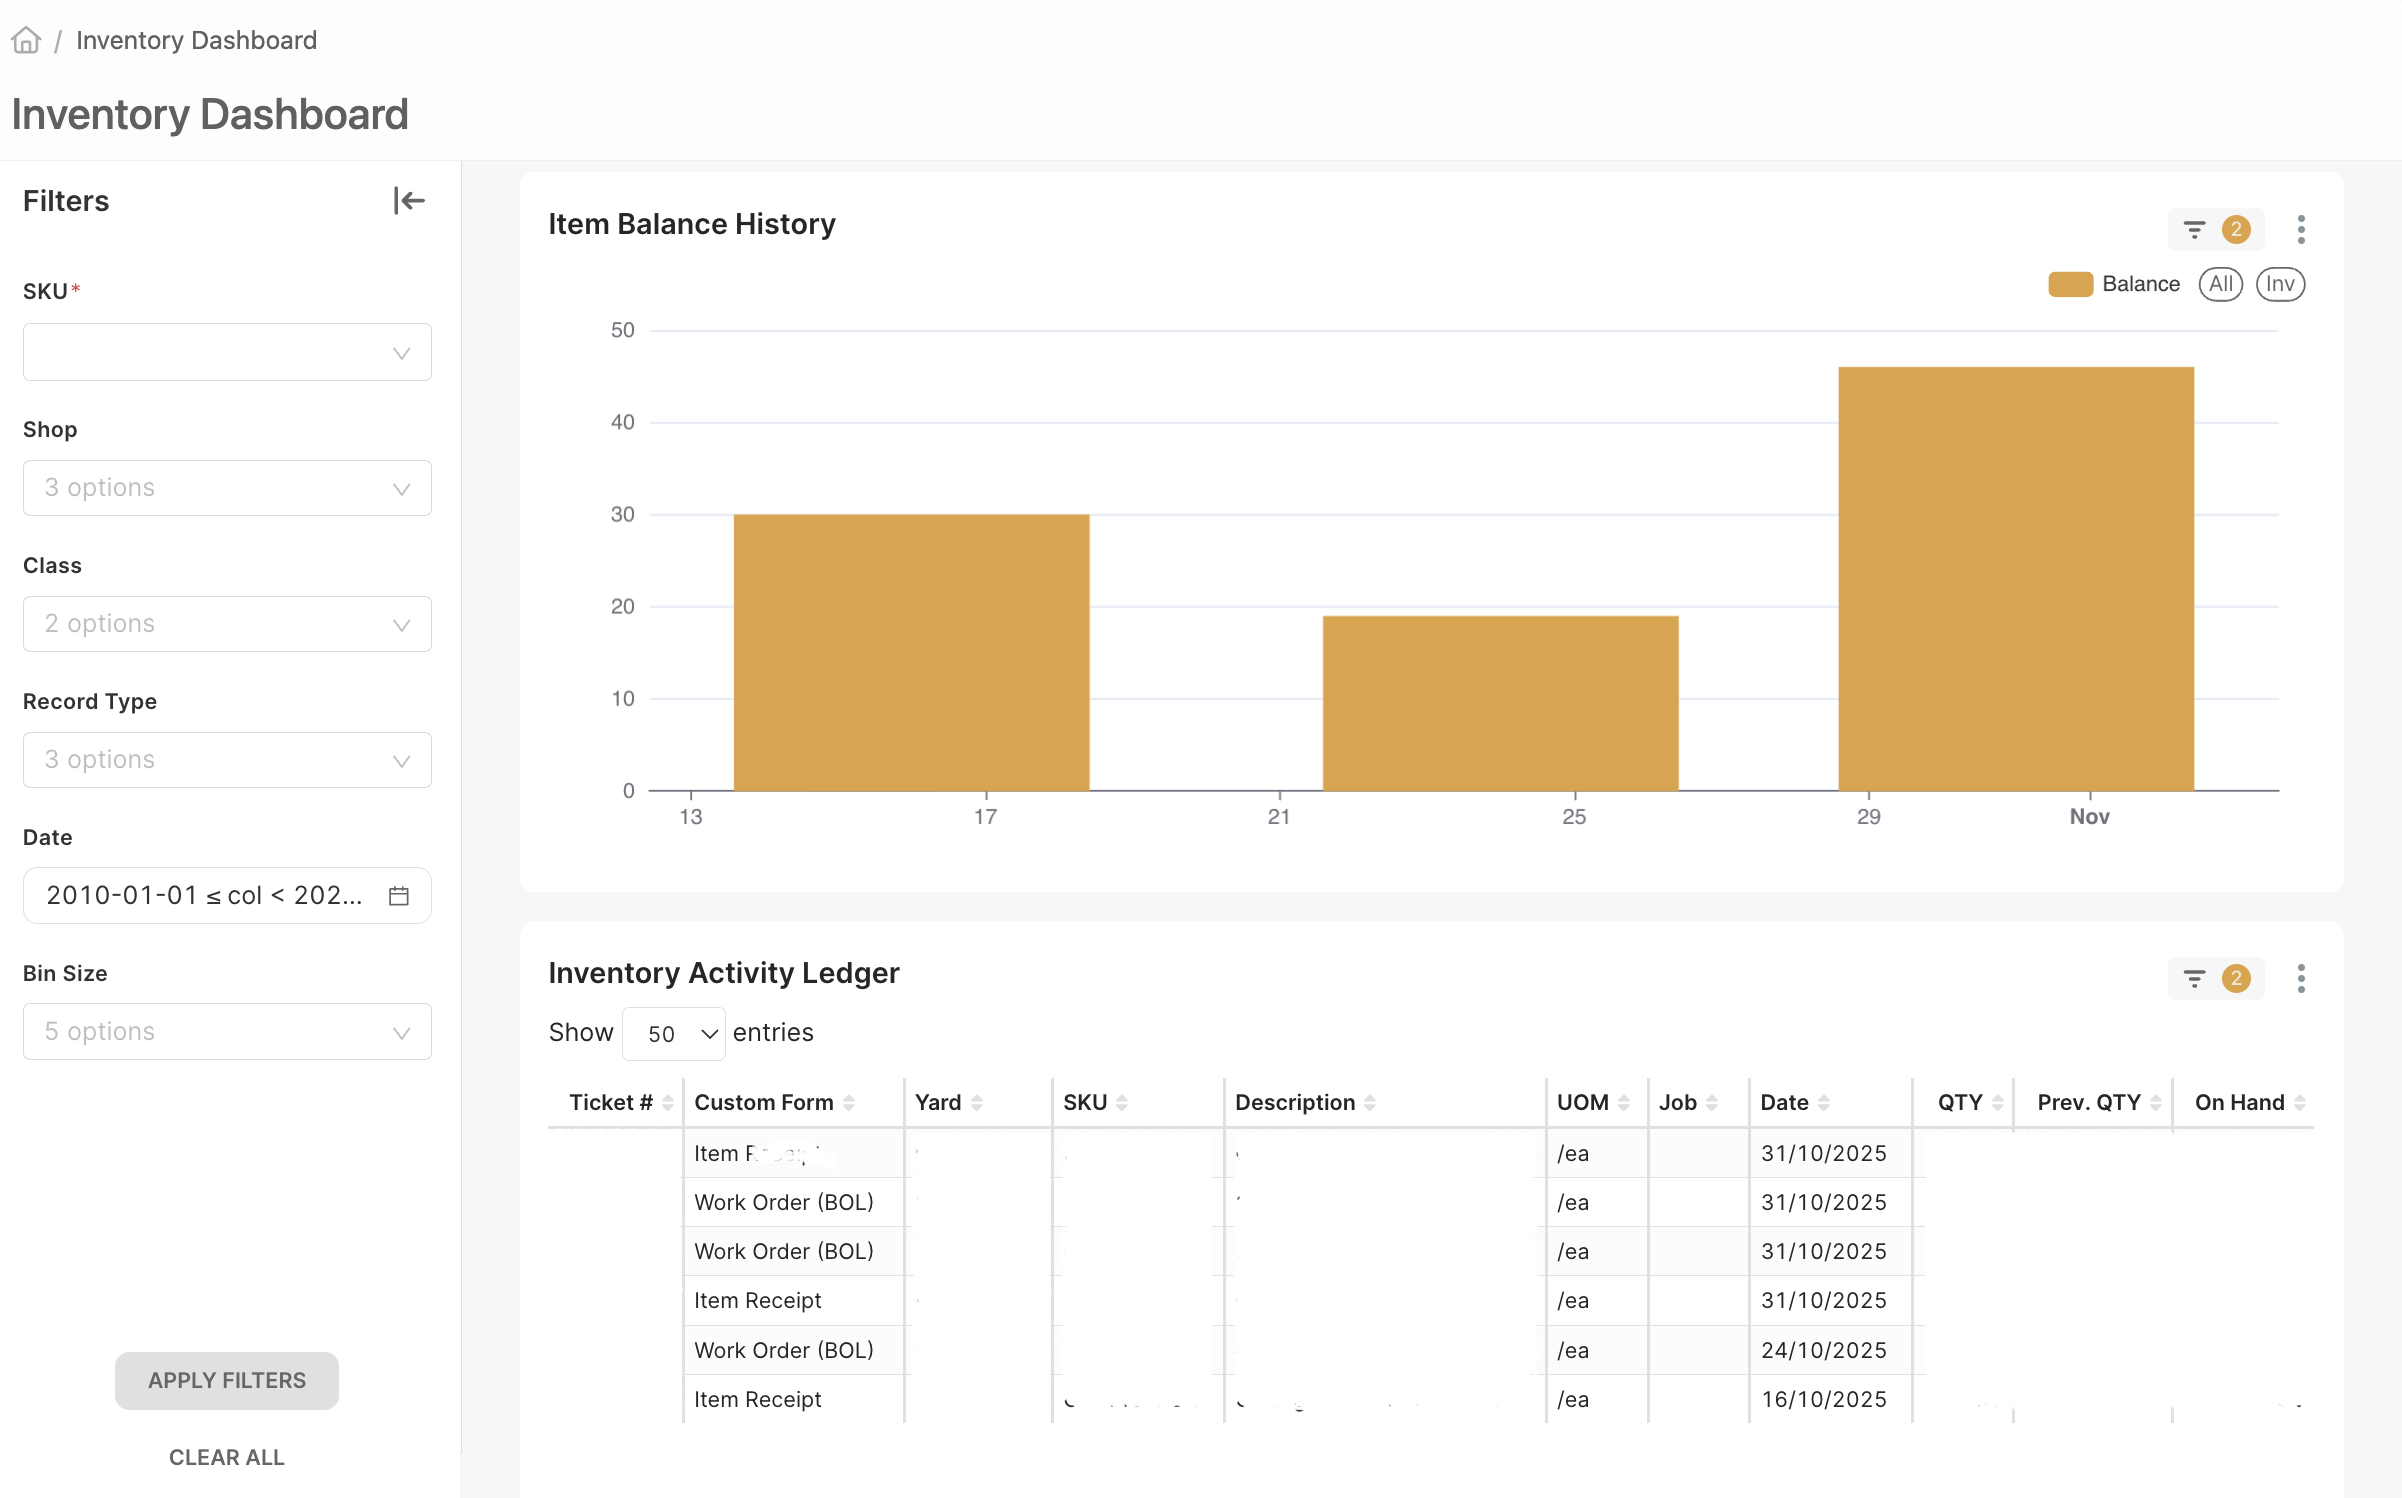
Task: Open Item Balance History filter icon
Action: point(2194,230)
